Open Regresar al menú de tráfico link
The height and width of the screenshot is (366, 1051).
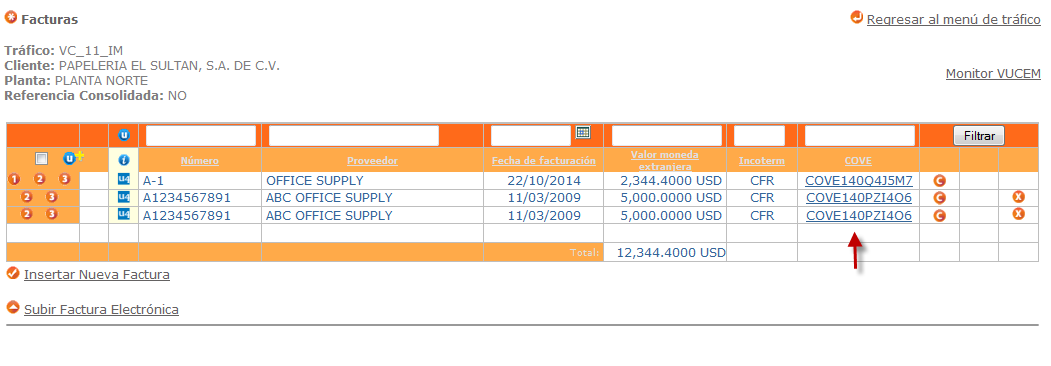(954, 19)
